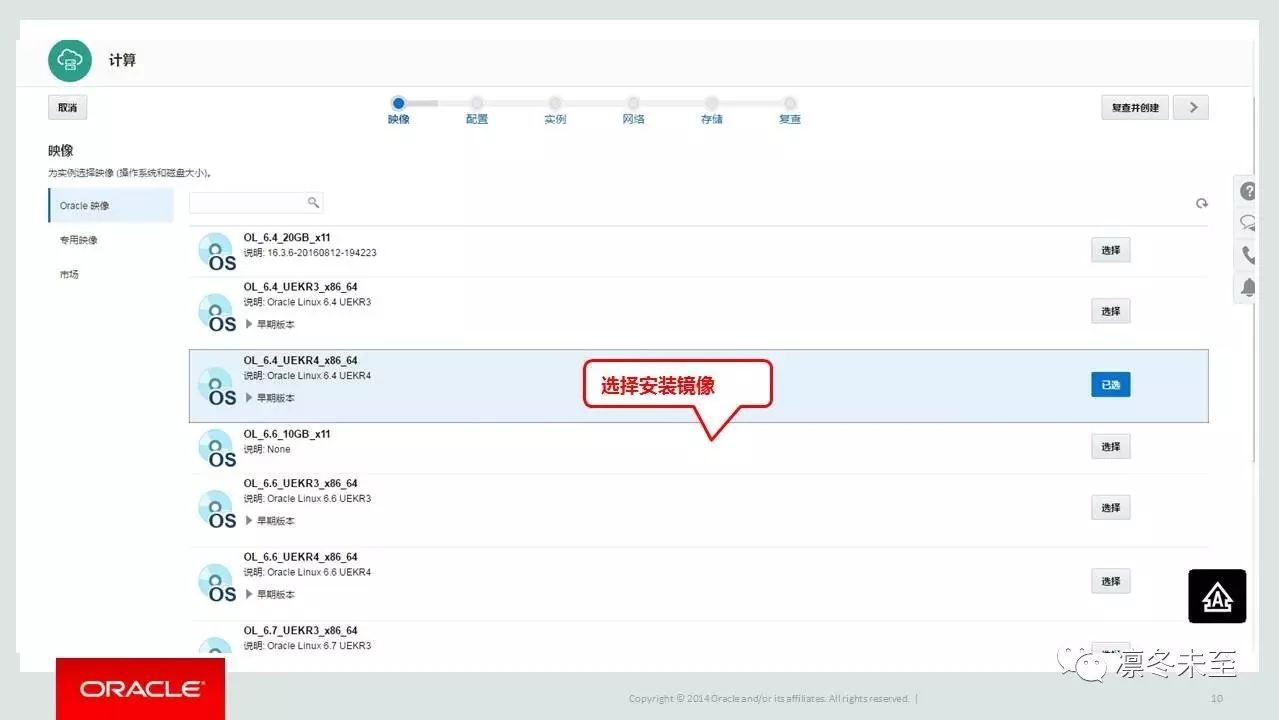
Task: Click the Compute cloud service icon
Action: 70,61
